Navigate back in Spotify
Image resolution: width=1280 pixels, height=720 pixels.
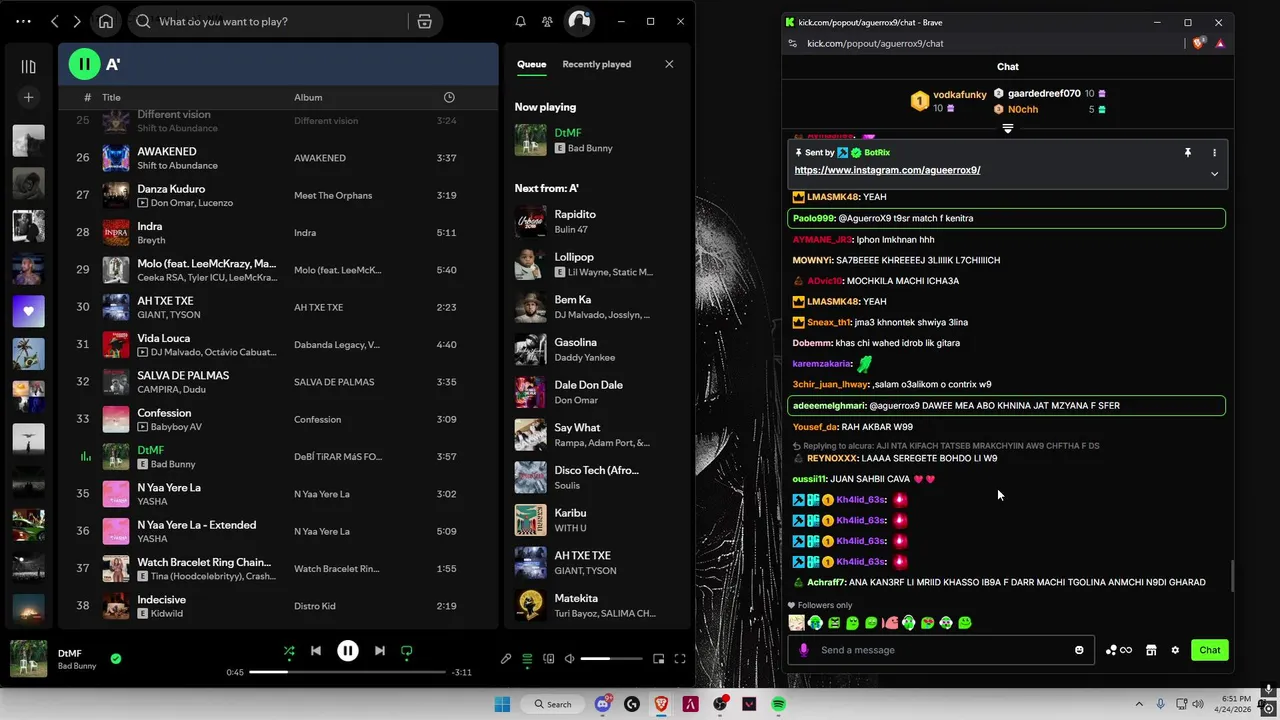tap(55, 21)
